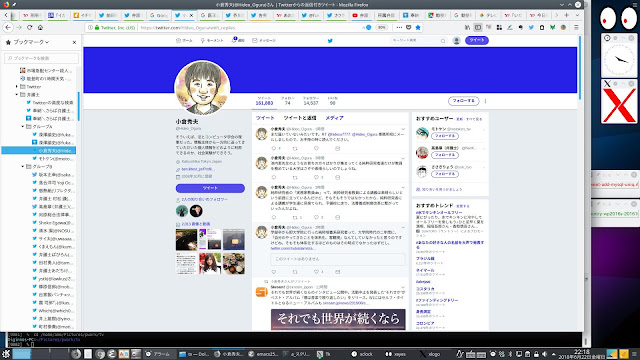The width and height of the screenshot is (640, 360).
Task: Click the フォローする button on profile
Action: 464,100
